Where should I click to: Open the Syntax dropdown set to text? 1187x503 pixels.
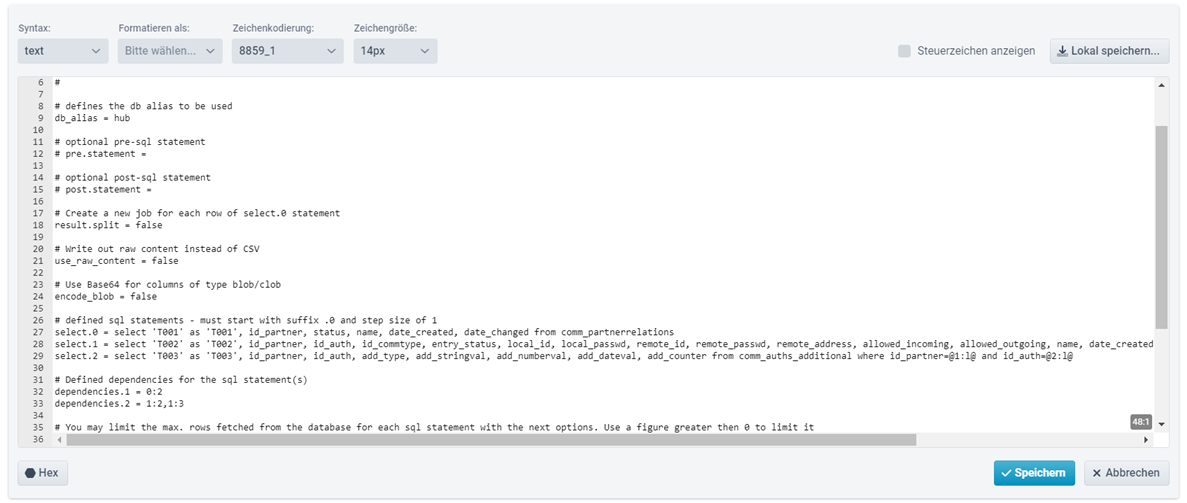(x=63, y=51)
